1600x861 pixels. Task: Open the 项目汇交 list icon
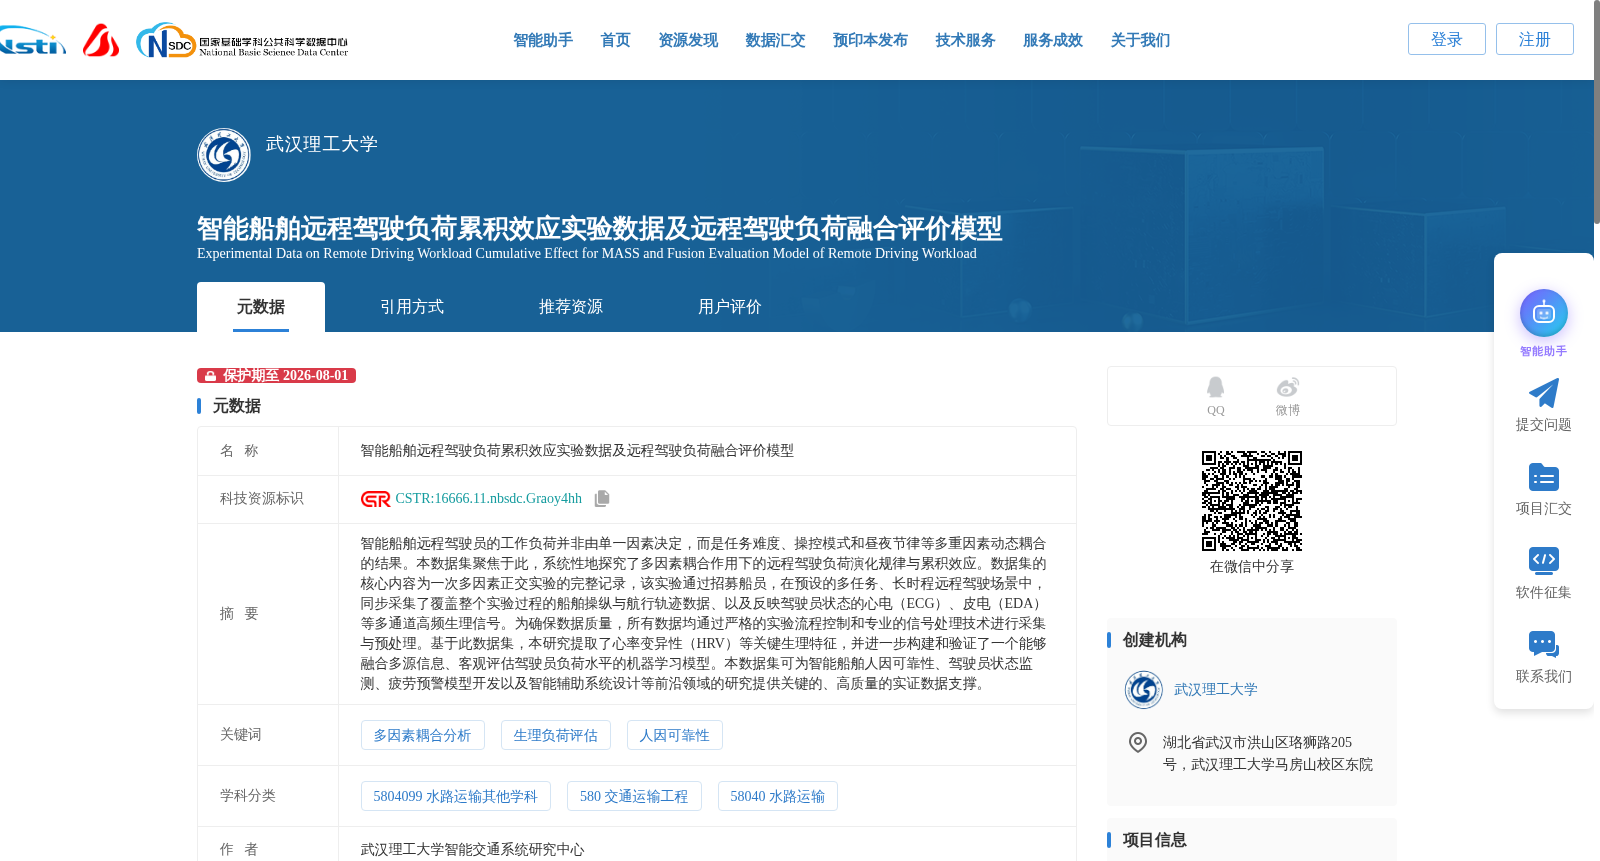[x=1543, y=477]
